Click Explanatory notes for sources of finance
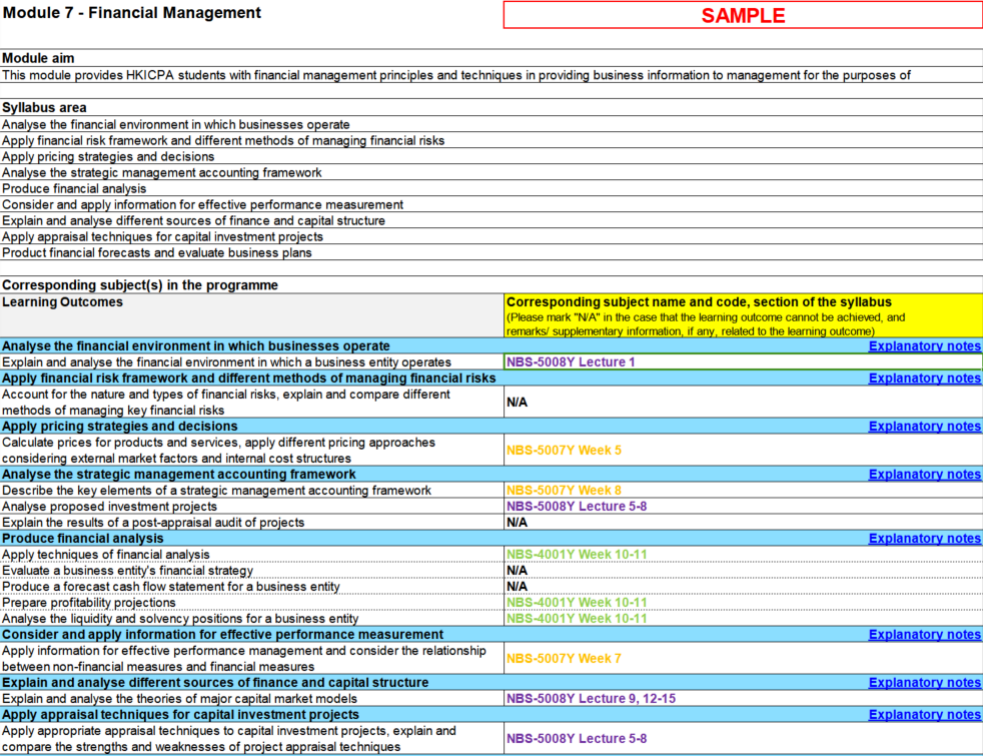The image size is (983, 756). coord(924,682)
